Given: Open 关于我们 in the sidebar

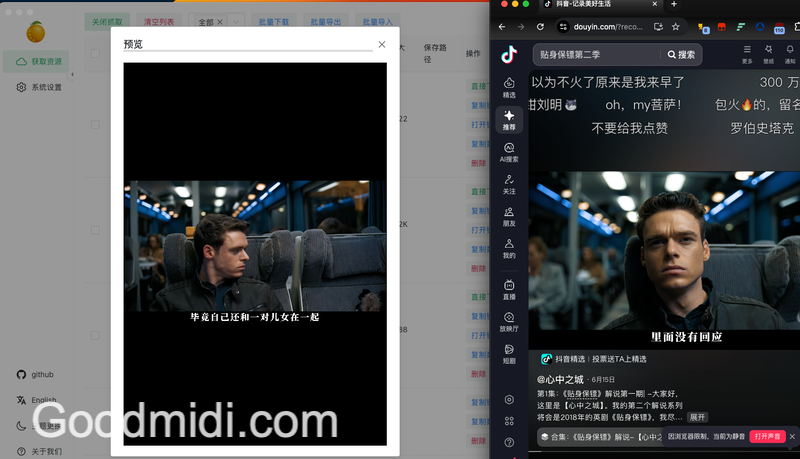Looking at the screenshot, I should (x=39, y=451).
